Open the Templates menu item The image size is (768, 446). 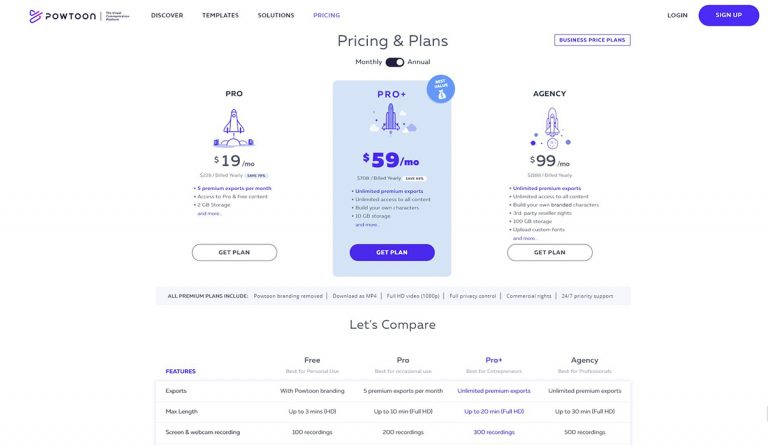pos(220,16)
